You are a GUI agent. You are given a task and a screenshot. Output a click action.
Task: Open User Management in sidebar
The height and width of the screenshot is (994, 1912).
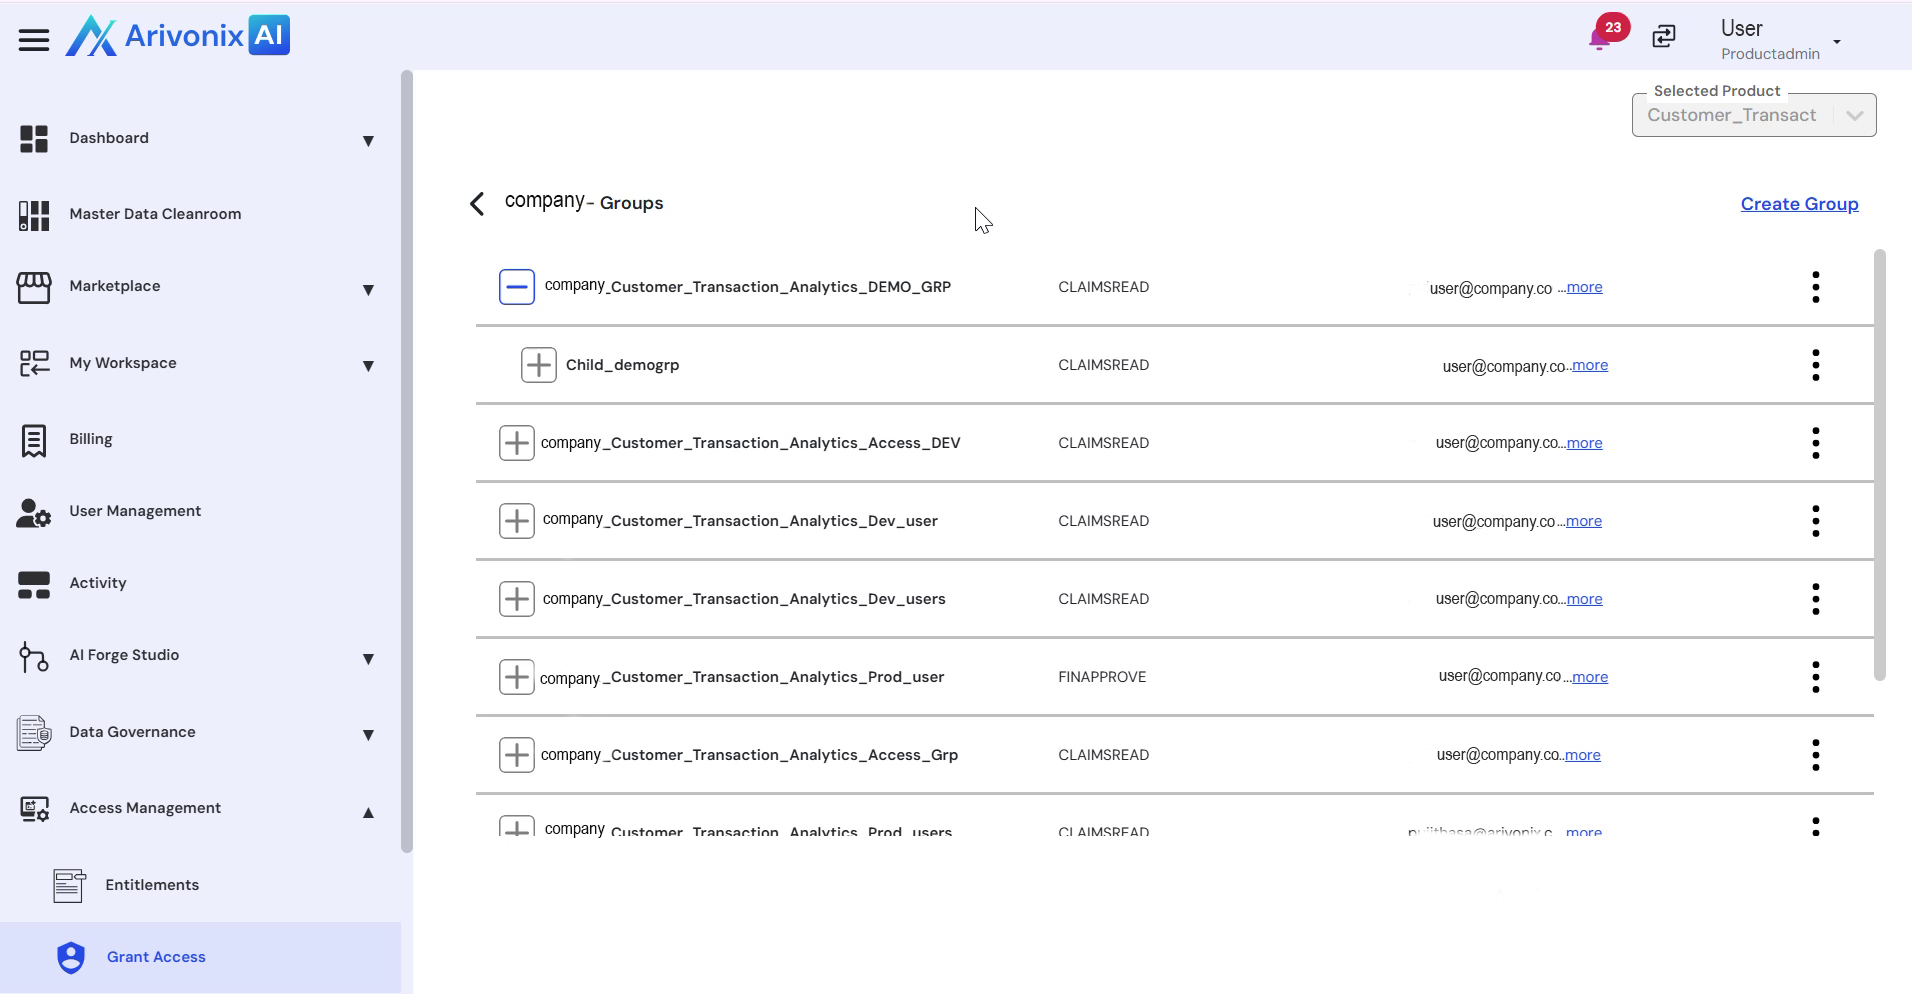click(135, 511)
